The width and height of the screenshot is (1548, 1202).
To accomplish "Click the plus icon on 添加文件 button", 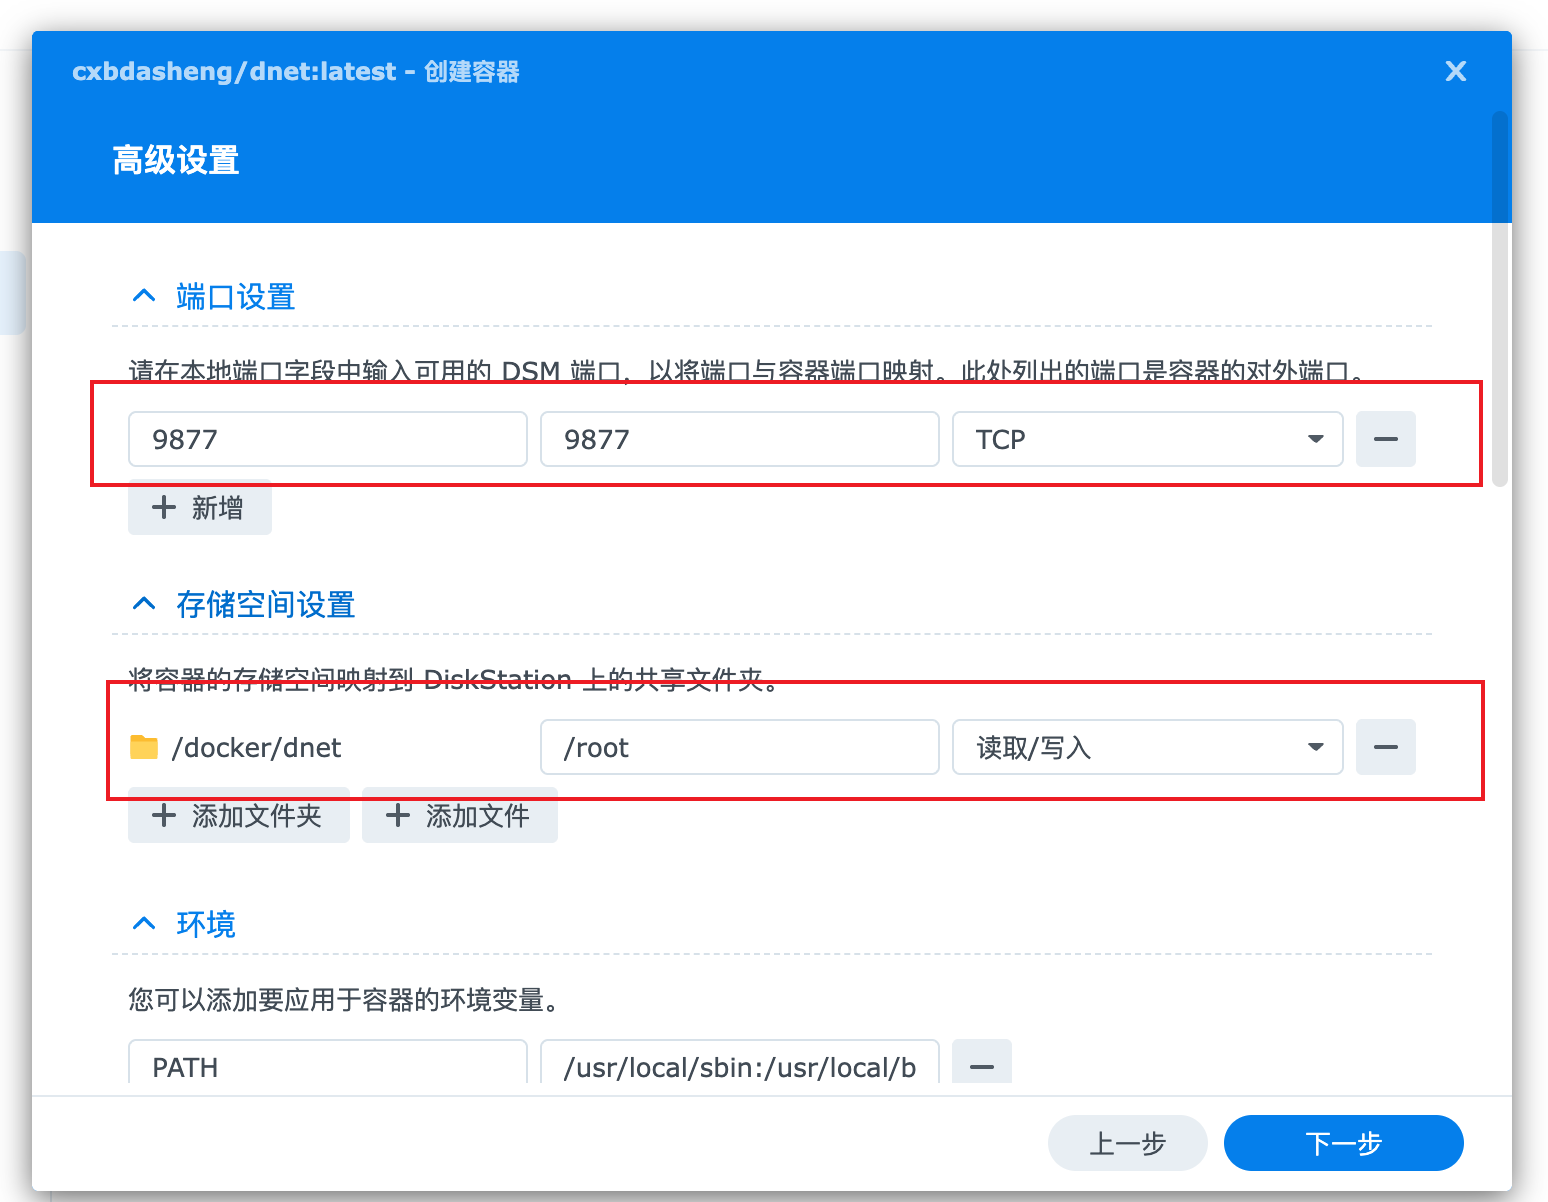I will [x=396, y=815].
